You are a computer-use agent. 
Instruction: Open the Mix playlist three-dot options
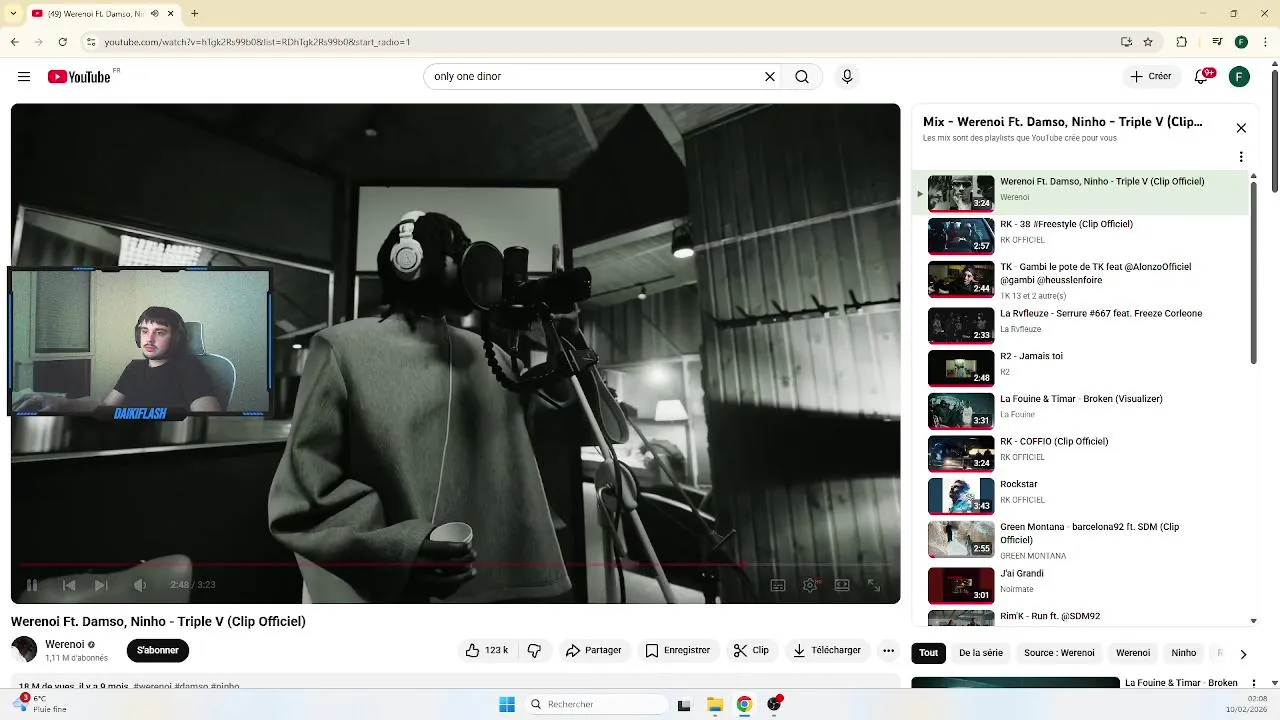tap(1241, 157)
